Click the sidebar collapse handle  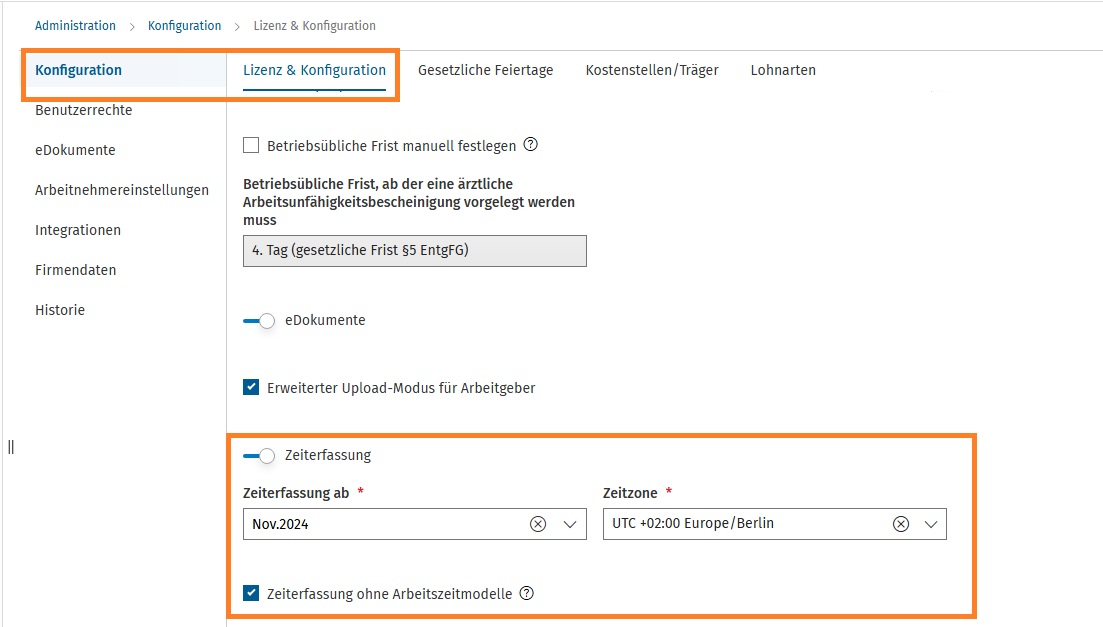[x=11, y=447]
